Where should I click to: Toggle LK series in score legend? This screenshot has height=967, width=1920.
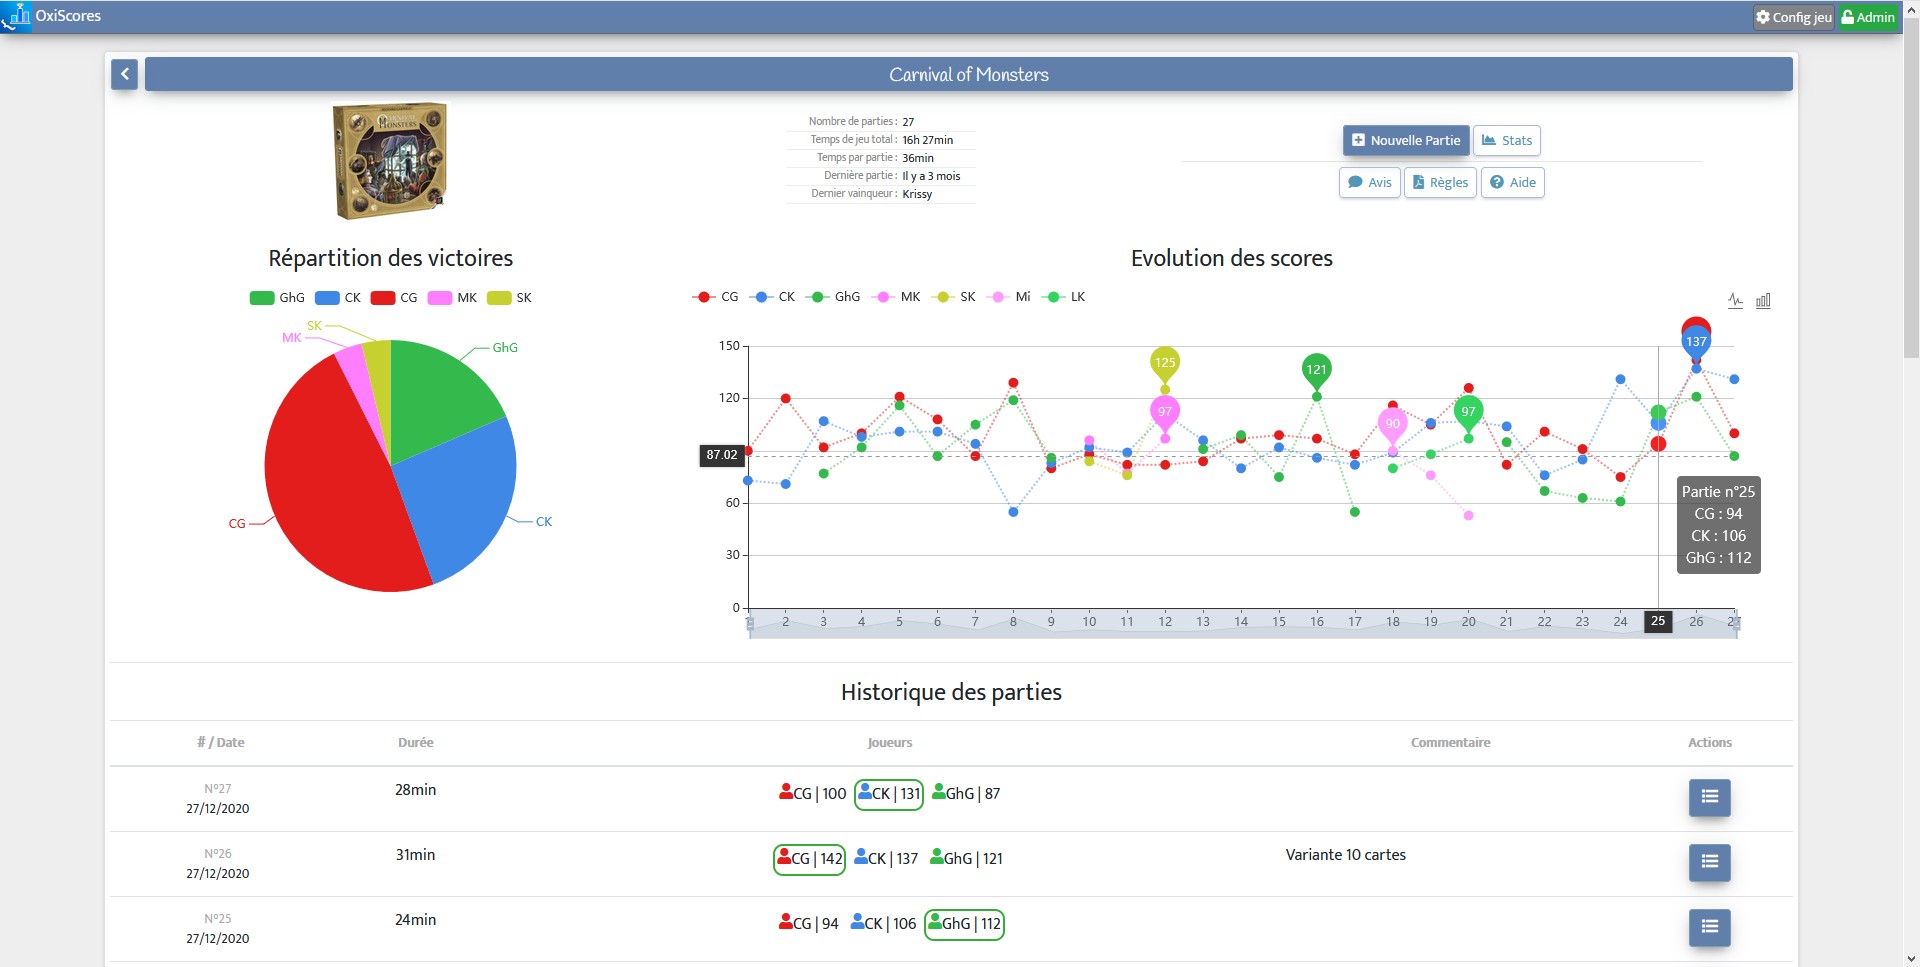pos(1064,297)
